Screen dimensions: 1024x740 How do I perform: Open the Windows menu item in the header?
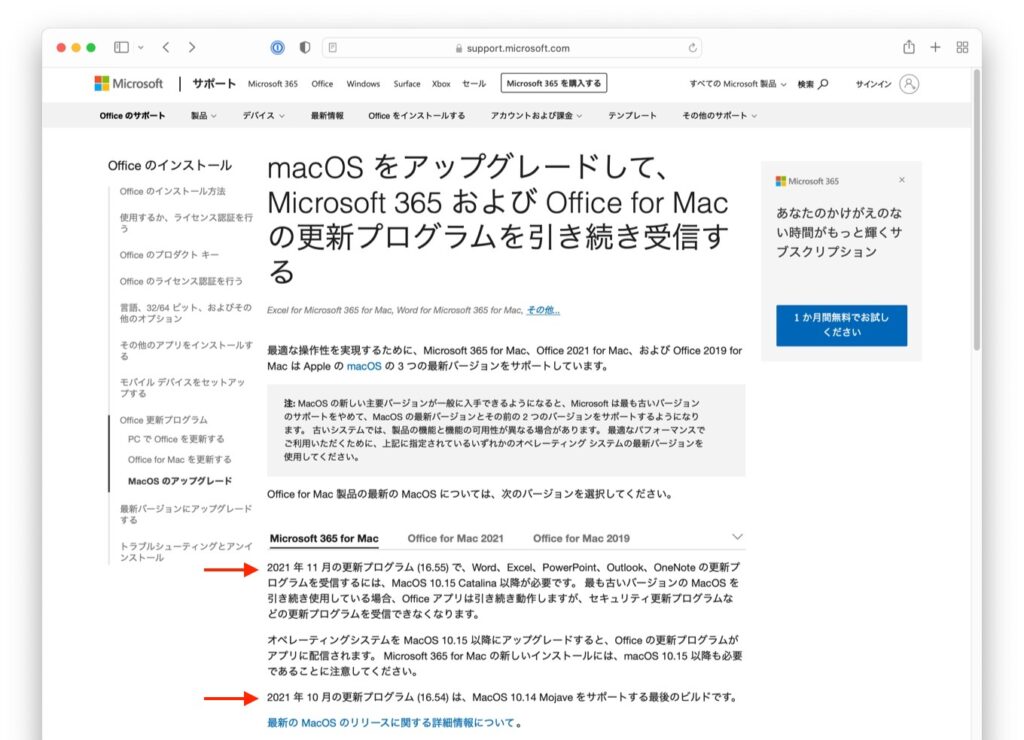363,84
